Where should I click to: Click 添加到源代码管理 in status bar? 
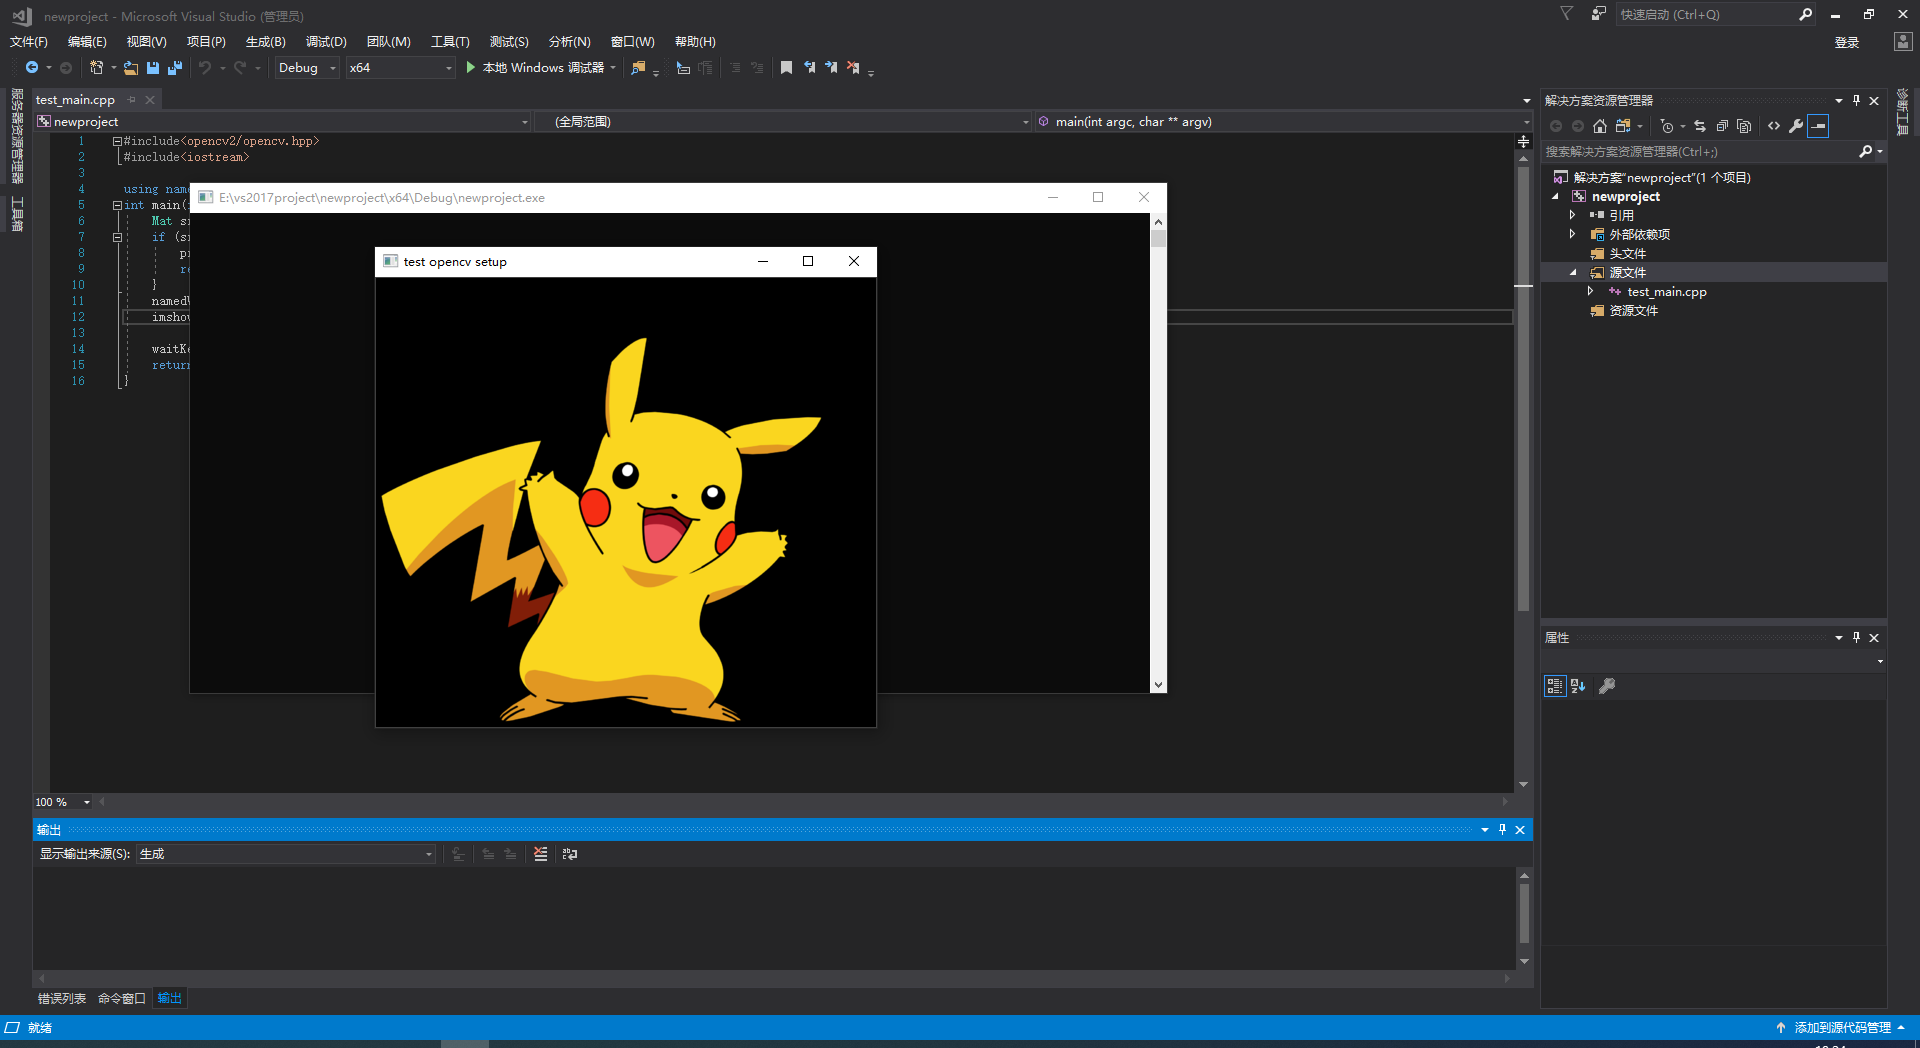coord(1842,1027)
